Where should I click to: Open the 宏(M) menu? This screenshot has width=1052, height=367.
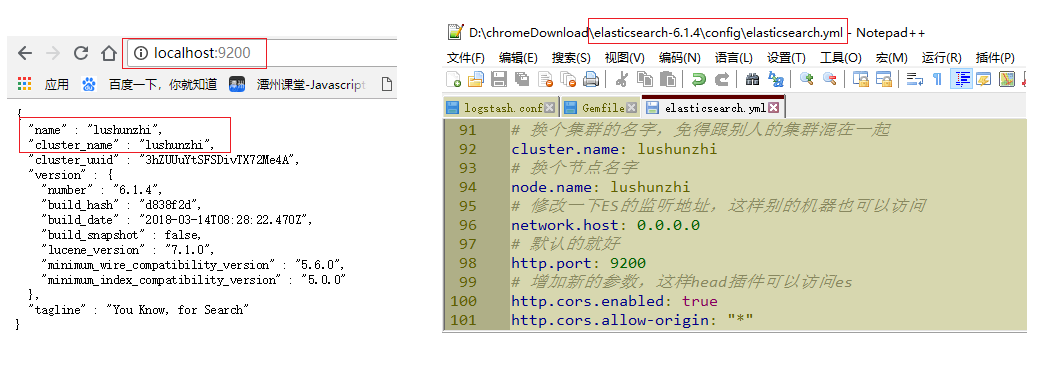tap(891, 58)
